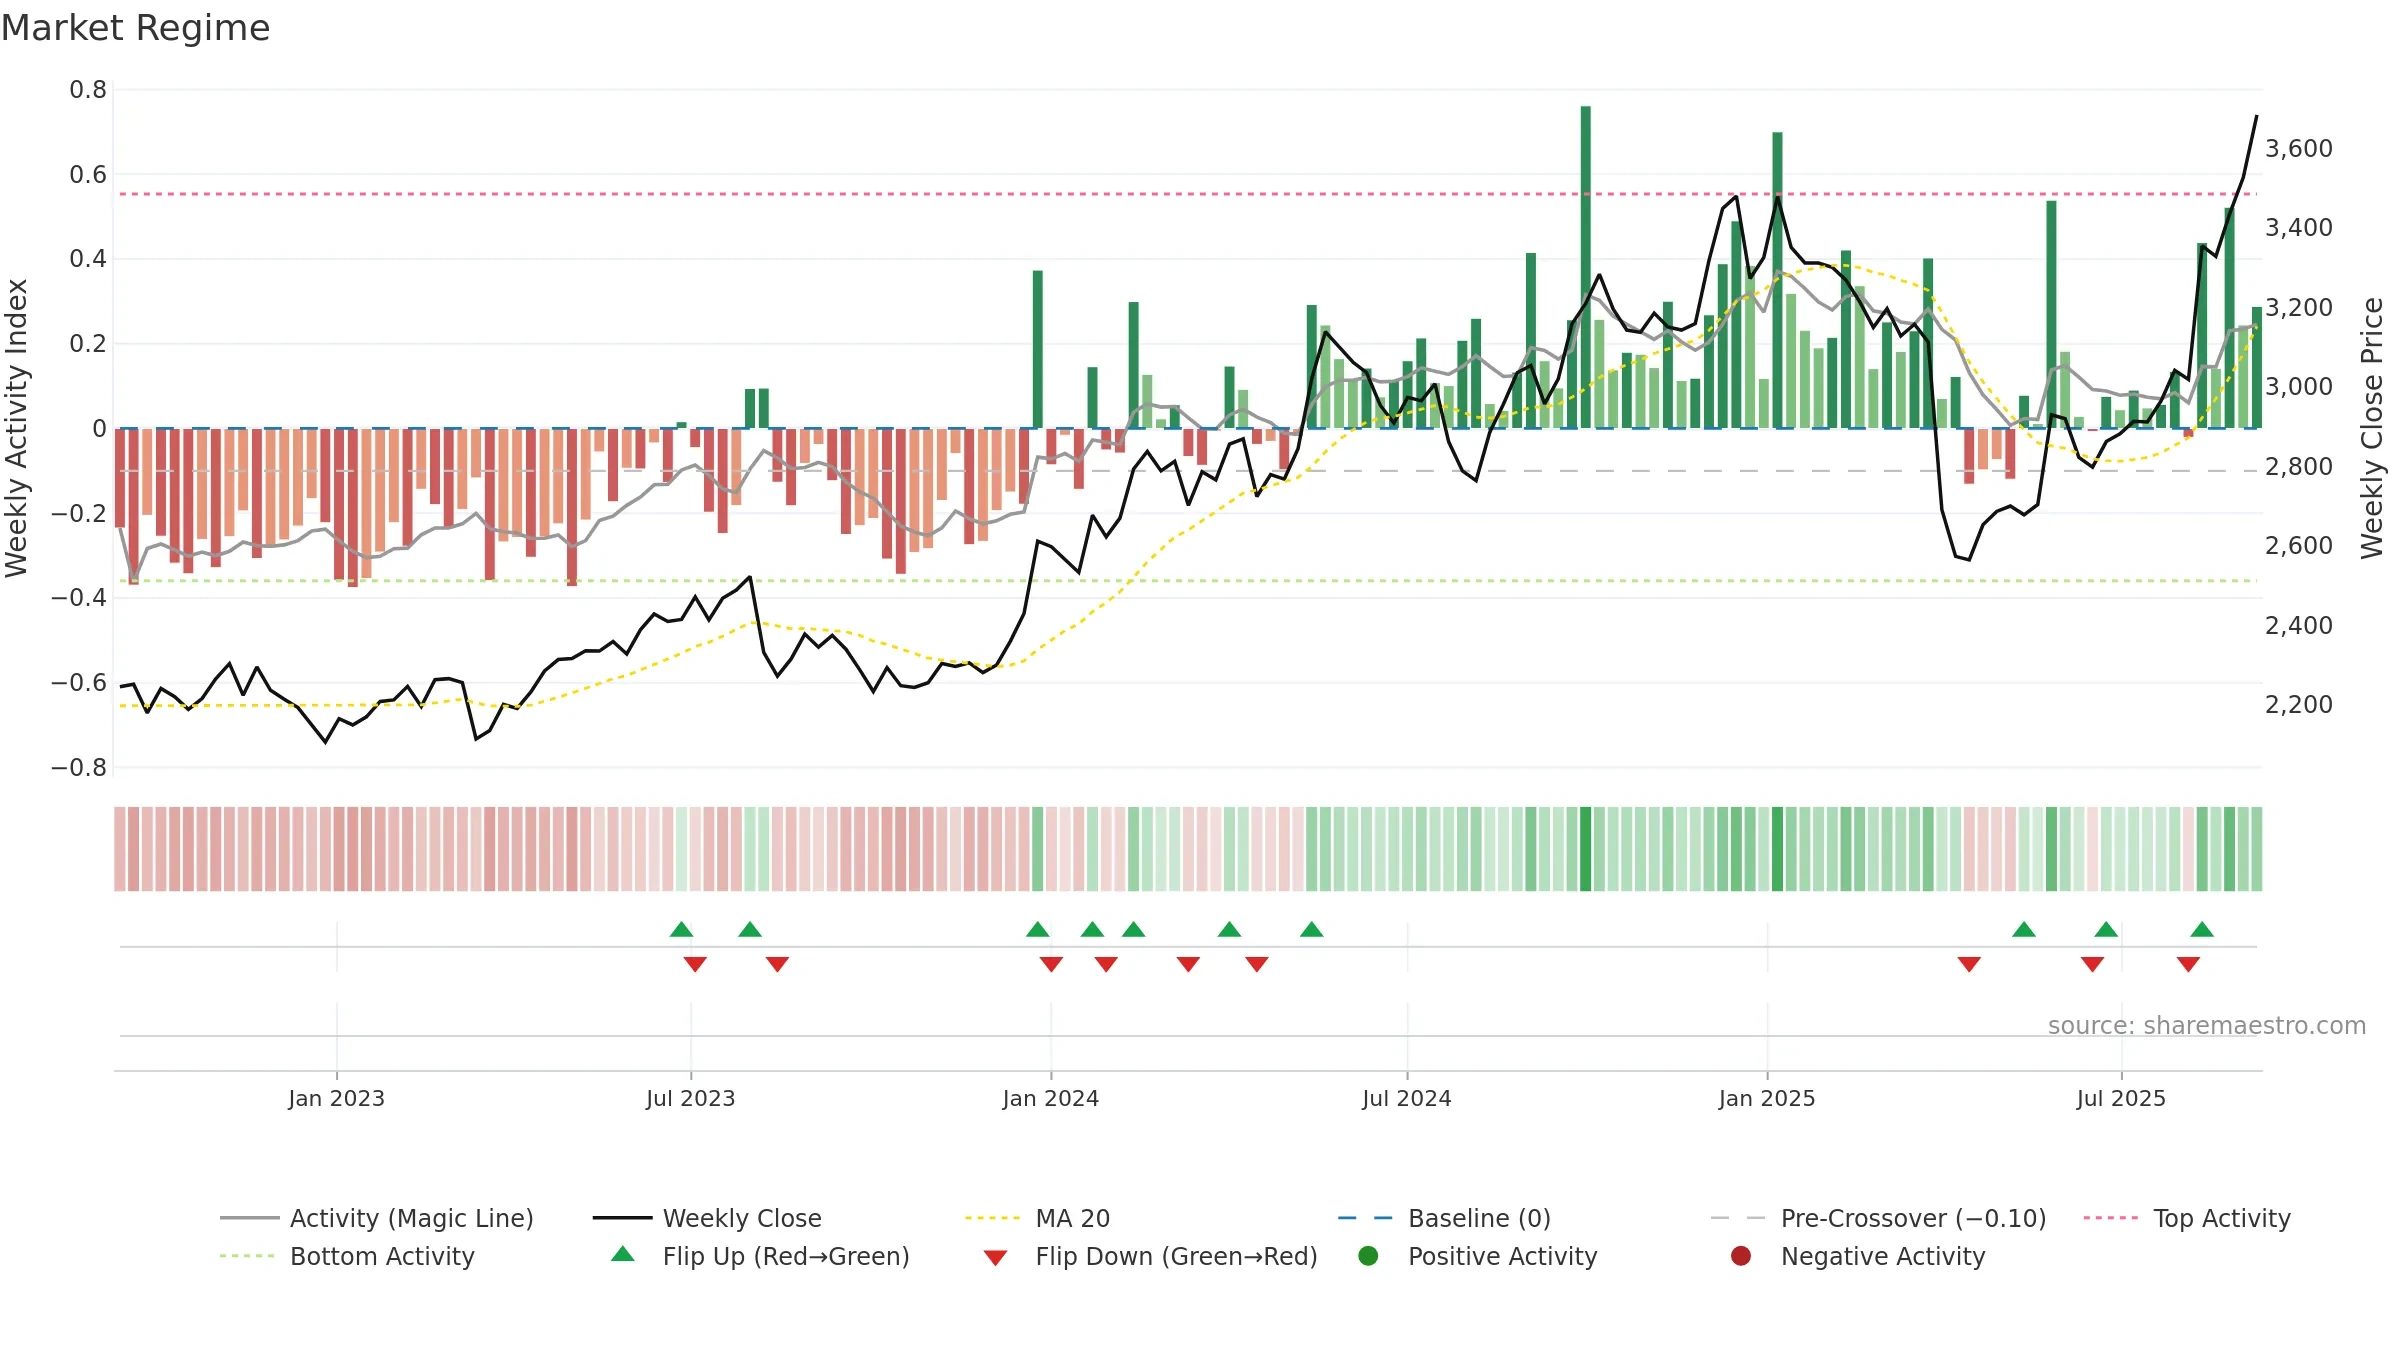
Task: Click the source: sharemaestro.com text
Action: point(2207,1025)
